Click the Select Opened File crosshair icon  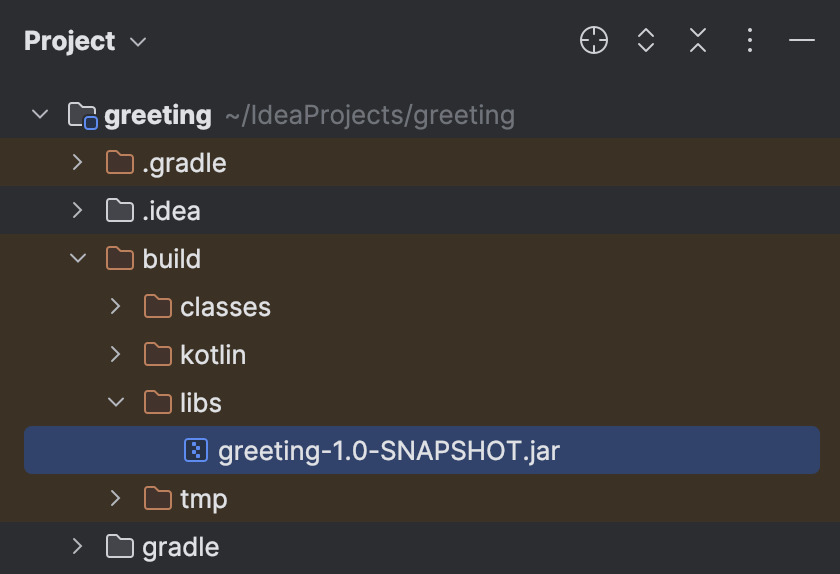click(x=594, y=41)
